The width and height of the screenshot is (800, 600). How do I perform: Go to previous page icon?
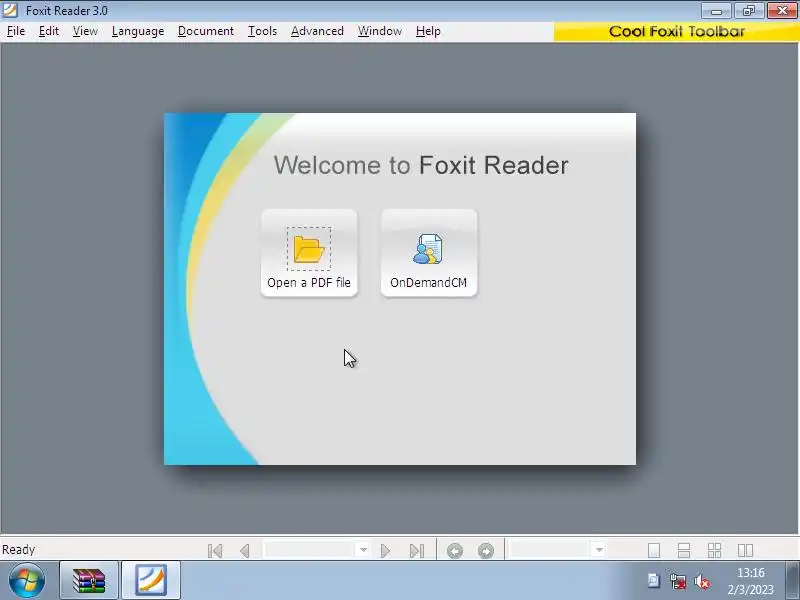(x=244, y=551)
